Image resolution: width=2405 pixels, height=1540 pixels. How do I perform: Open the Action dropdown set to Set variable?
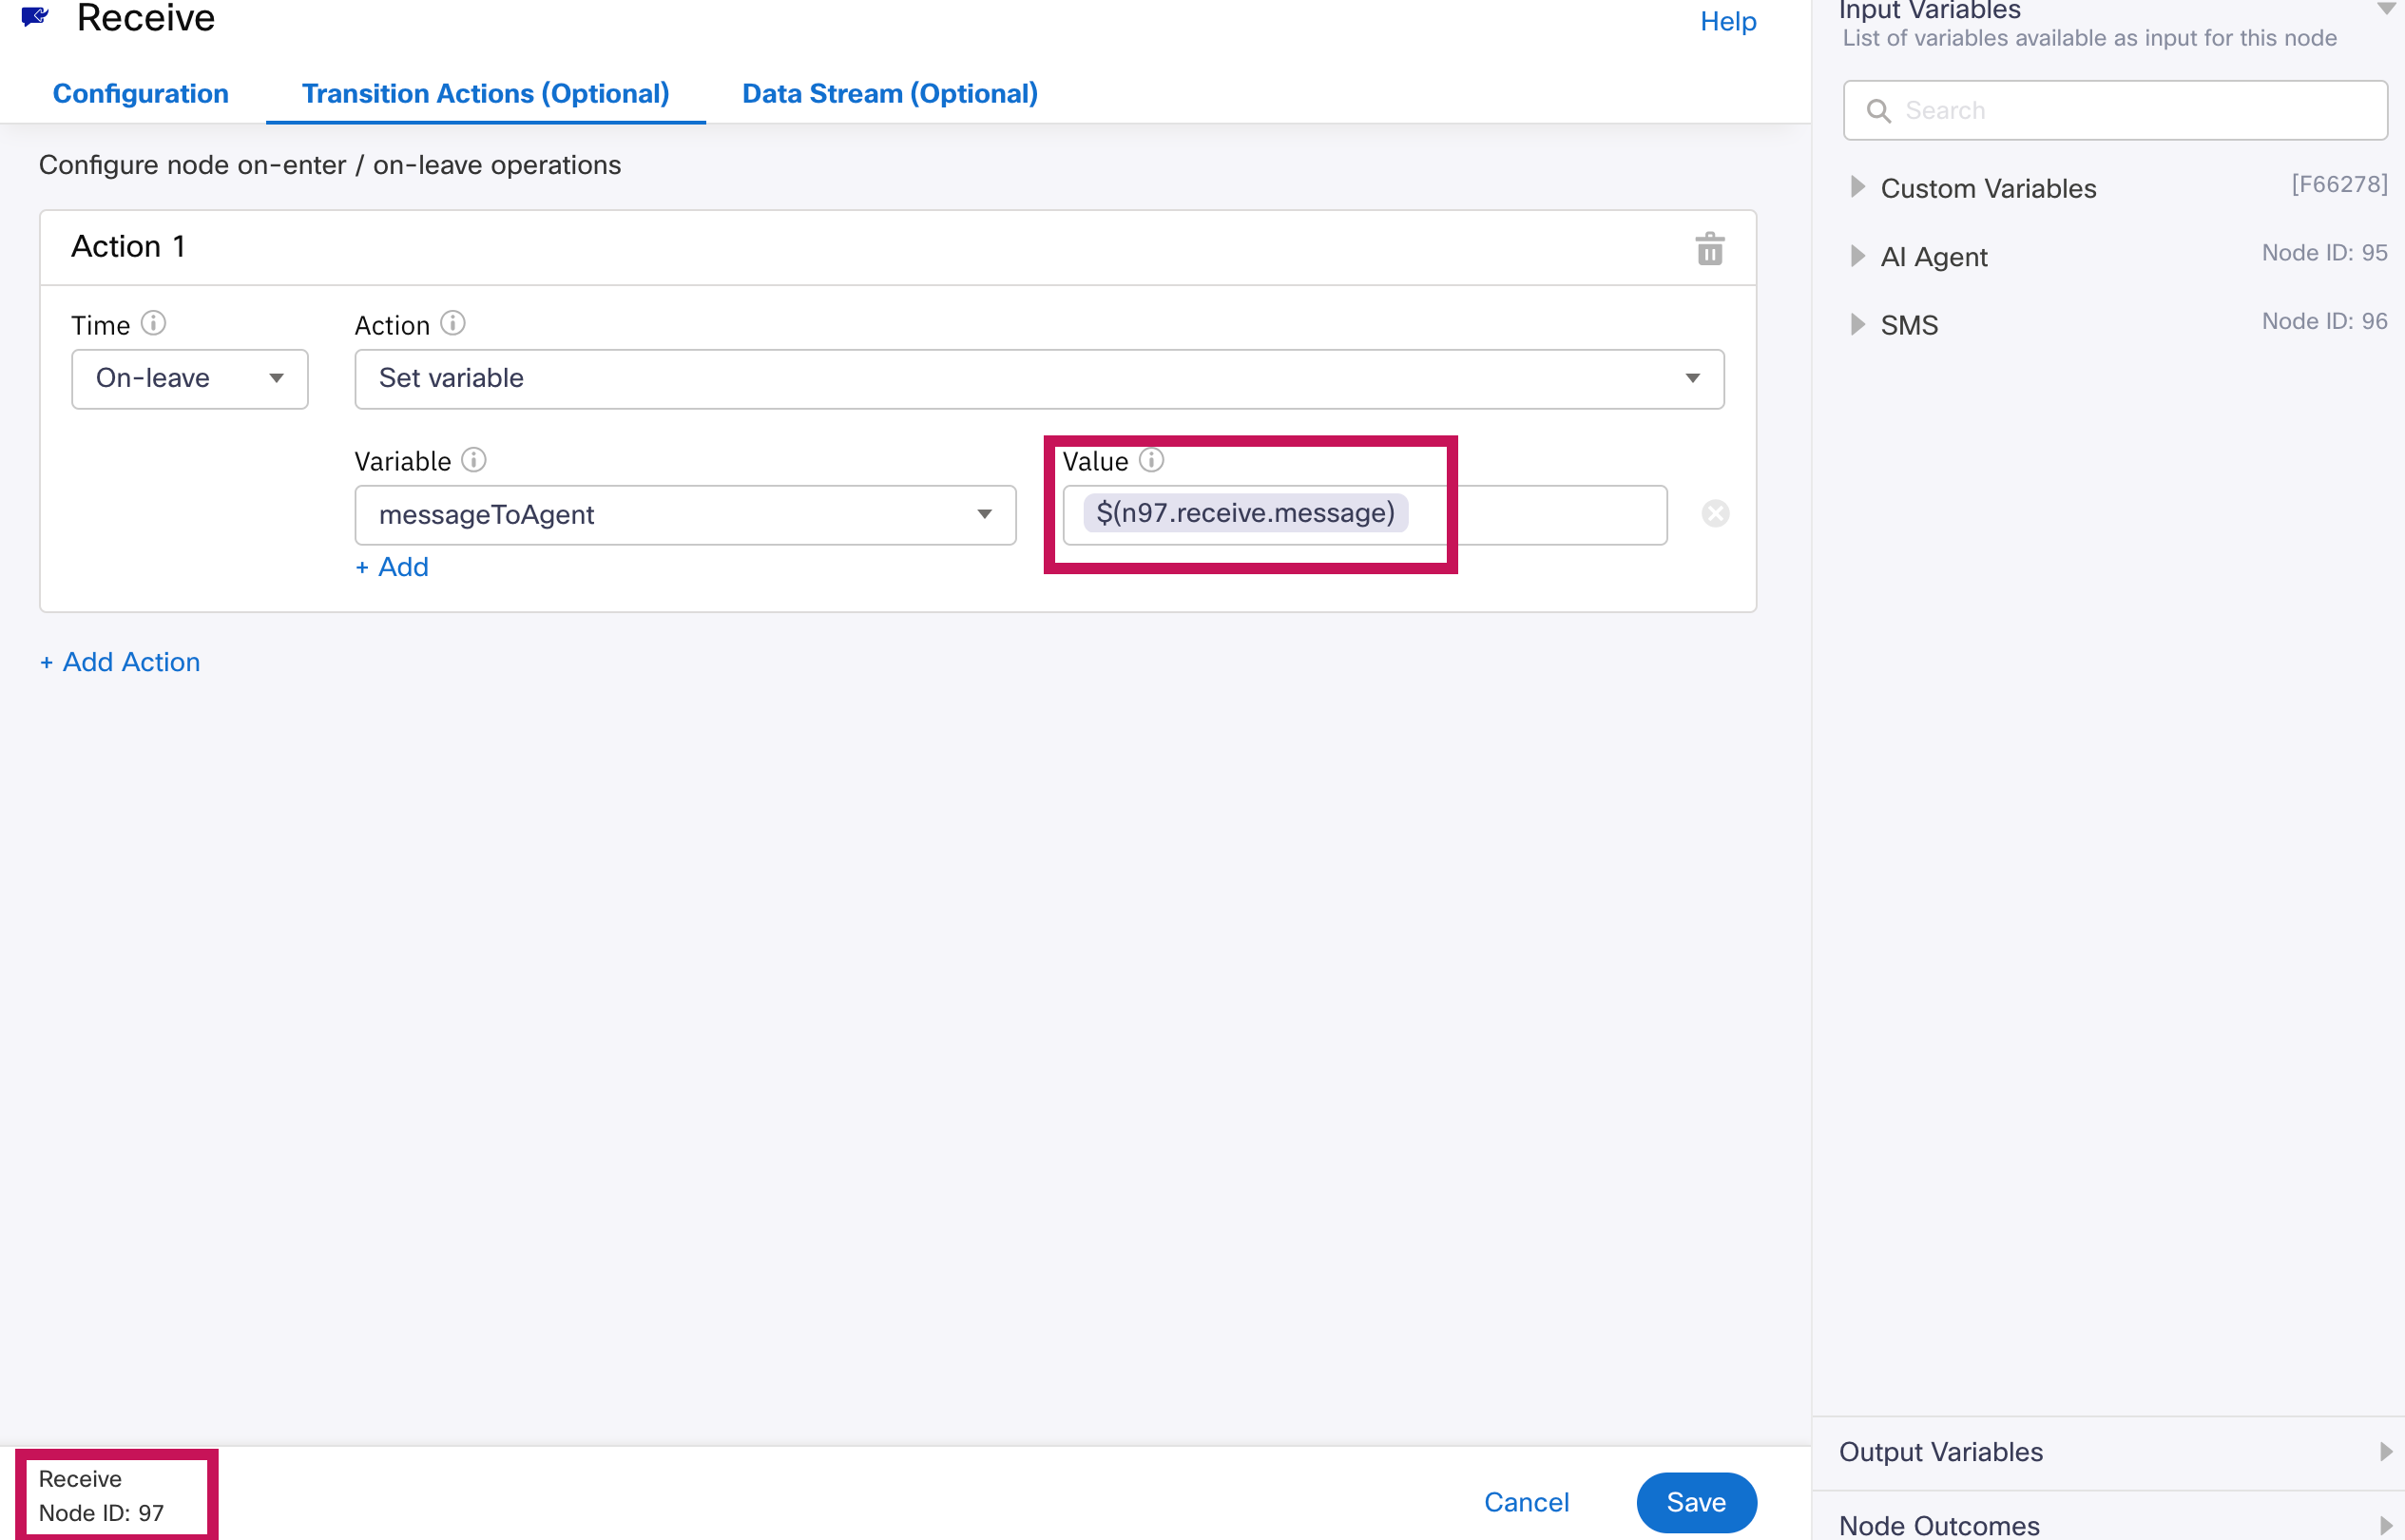pyautogui.click(x=1039, y=379)
